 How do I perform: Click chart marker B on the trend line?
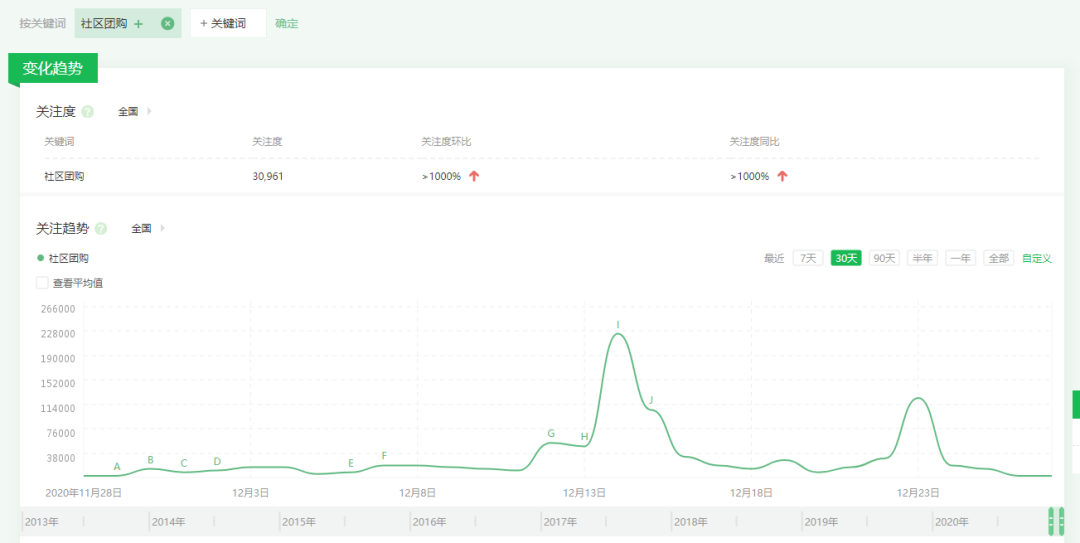point(150,460)
